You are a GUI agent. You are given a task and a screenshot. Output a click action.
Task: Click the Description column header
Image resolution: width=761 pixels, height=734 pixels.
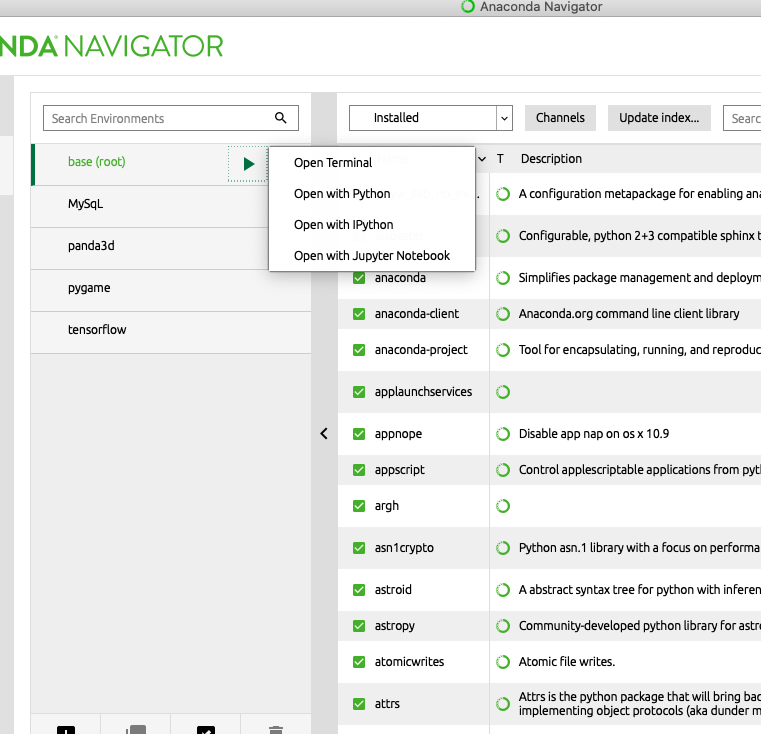pos(551,159)
